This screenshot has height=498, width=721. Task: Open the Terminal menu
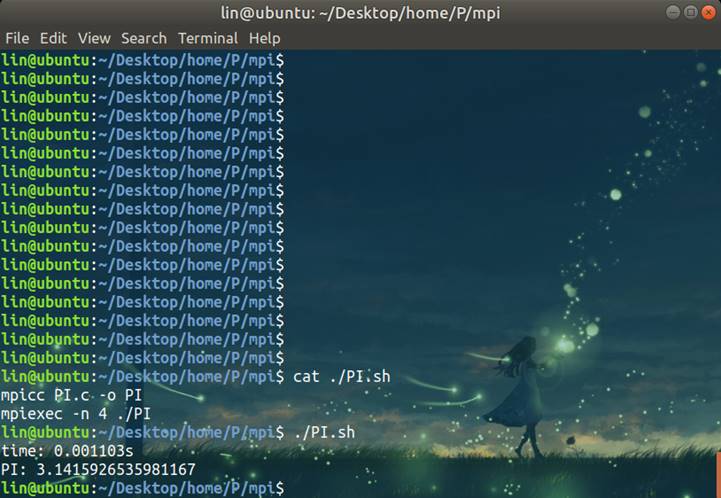(208, 38)
